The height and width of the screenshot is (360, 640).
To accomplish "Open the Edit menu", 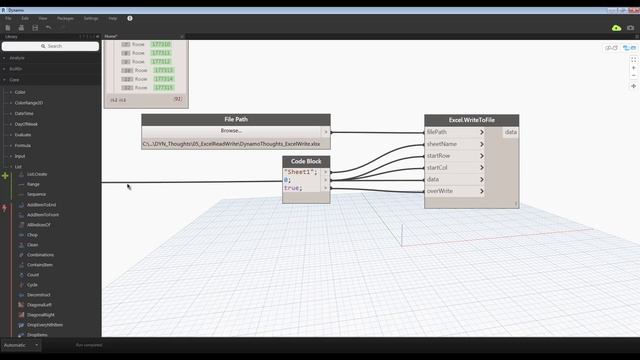I will tap(25, 18).
